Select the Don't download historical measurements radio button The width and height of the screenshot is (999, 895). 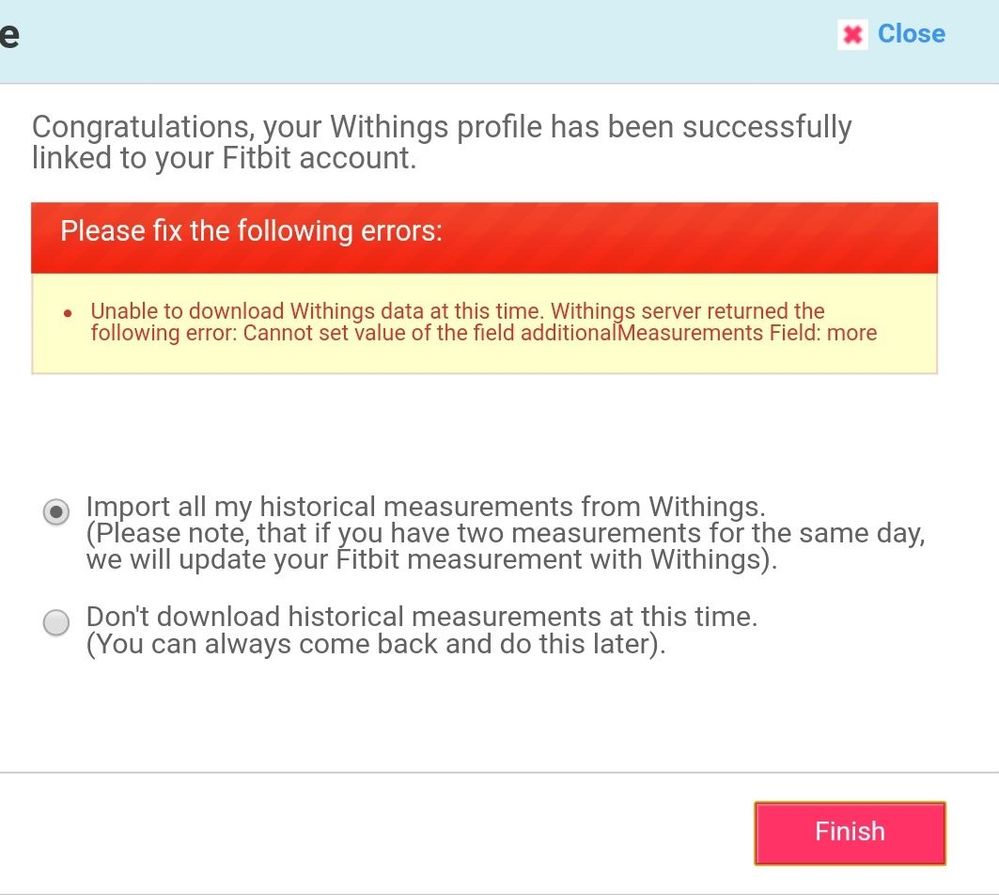coord(56,622)
